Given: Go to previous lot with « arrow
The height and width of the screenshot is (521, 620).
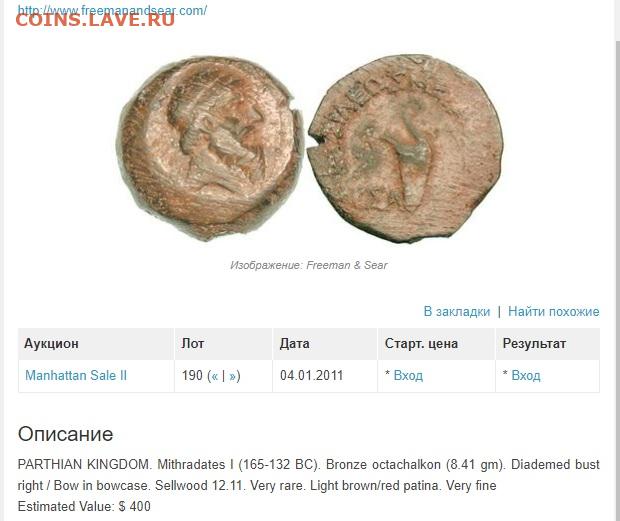Looking at the screenshot, I should point(214,376).
